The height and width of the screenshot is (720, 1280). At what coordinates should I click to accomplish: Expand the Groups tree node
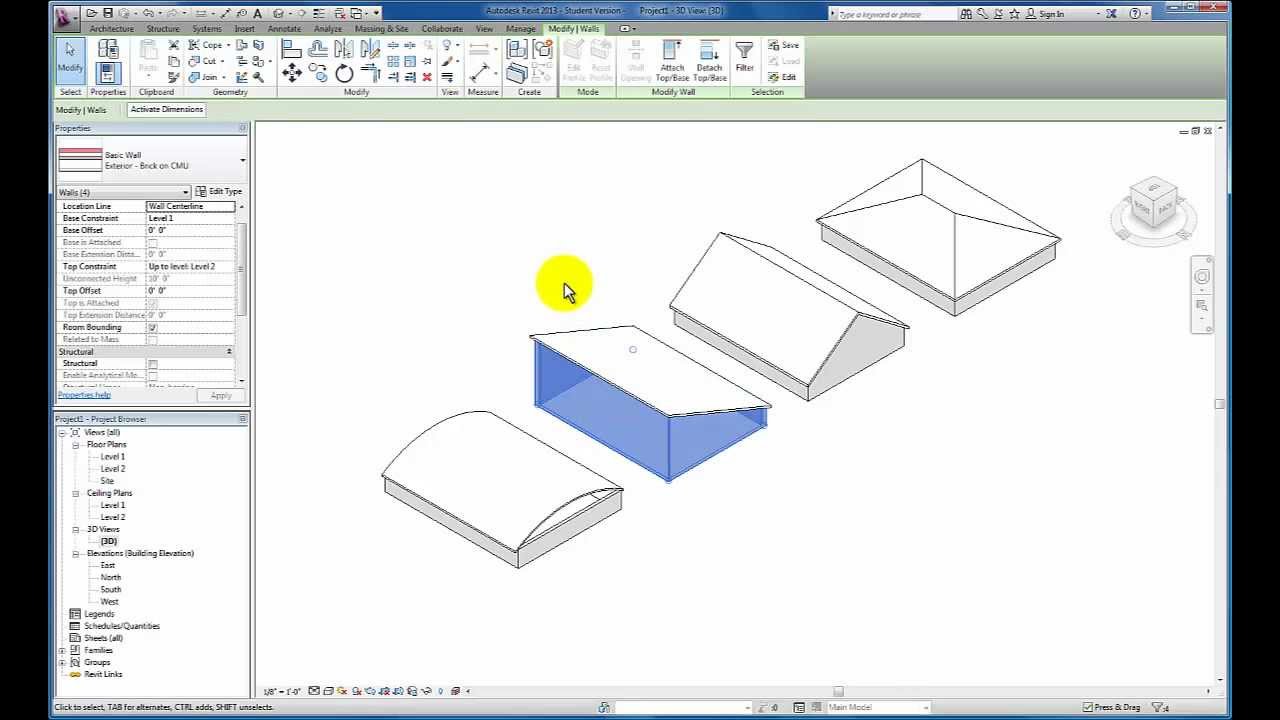tap(62, 663)
